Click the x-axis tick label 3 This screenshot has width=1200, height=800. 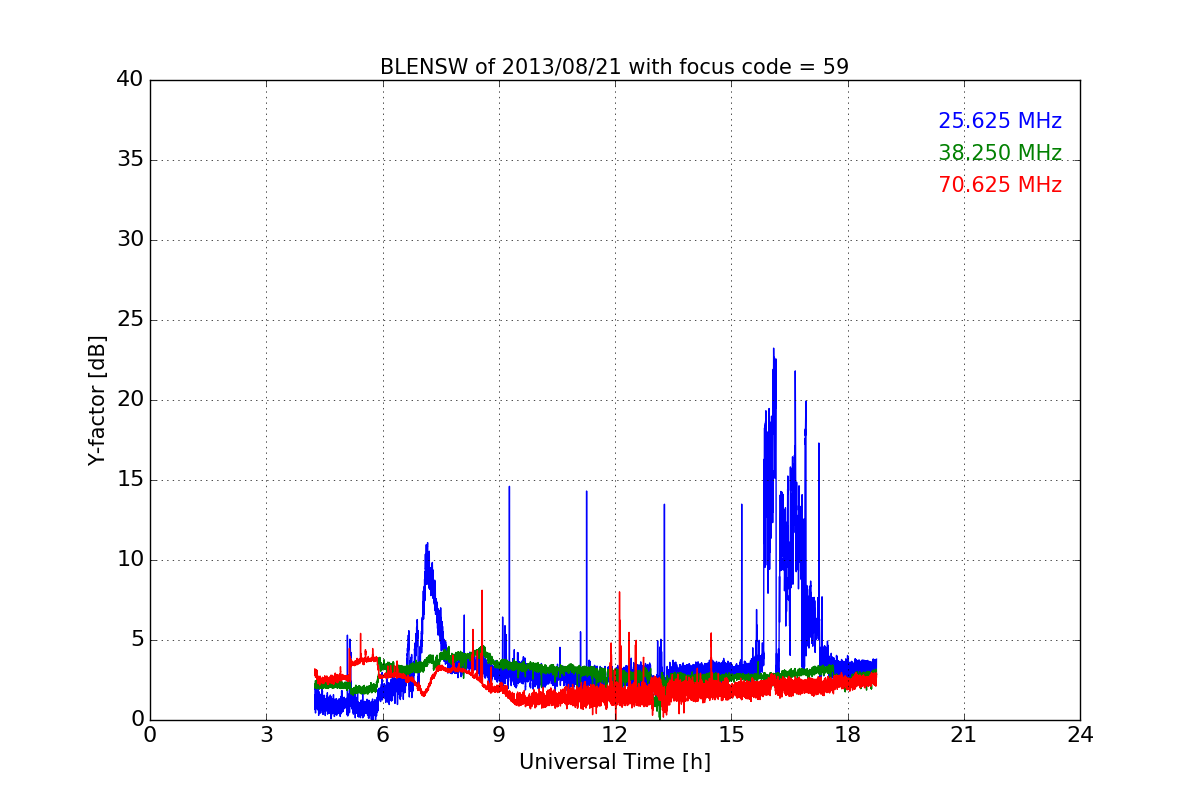pyautogui.click(x=266, y=736)
